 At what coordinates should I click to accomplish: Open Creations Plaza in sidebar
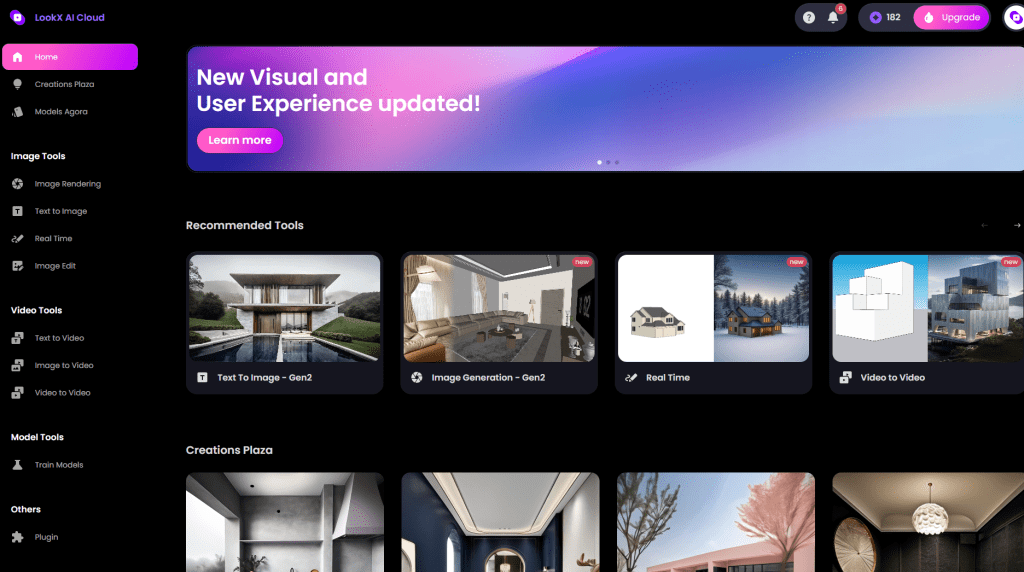[x=64, y=84]
